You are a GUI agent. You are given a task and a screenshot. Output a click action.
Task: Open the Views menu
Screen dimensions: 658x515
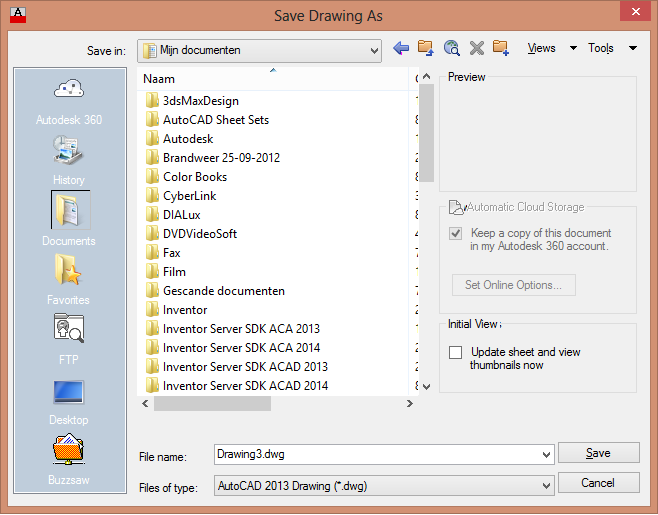[541, 48]
